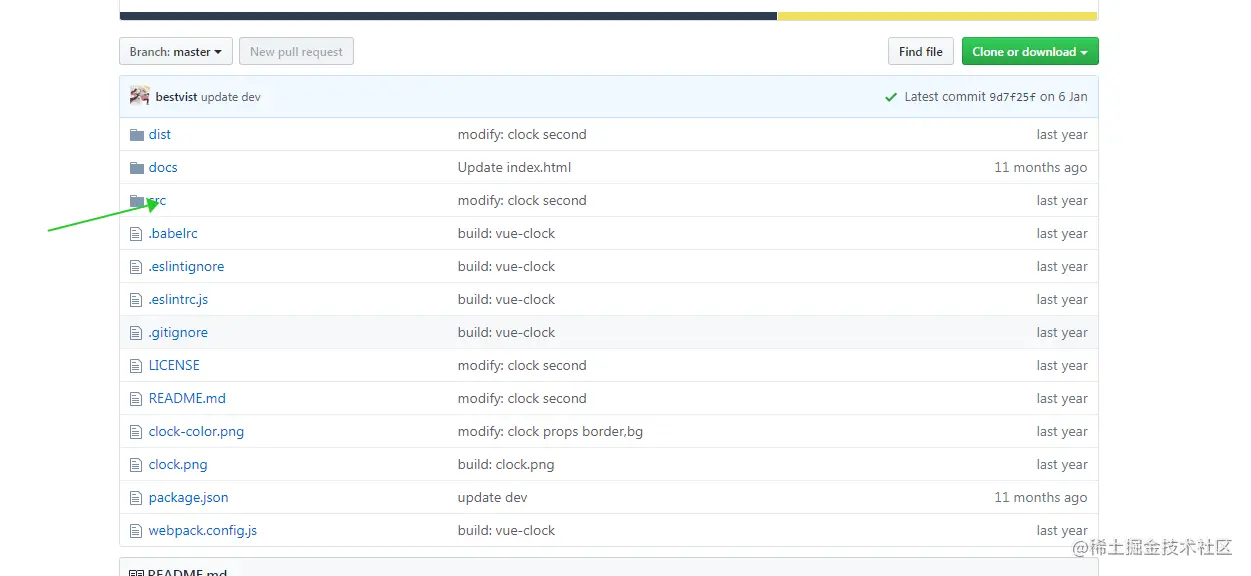This screenshot has width=1251, height=576.
Task: Open modify: clock props border,bg commit
Action: click(x=550, y=432)
